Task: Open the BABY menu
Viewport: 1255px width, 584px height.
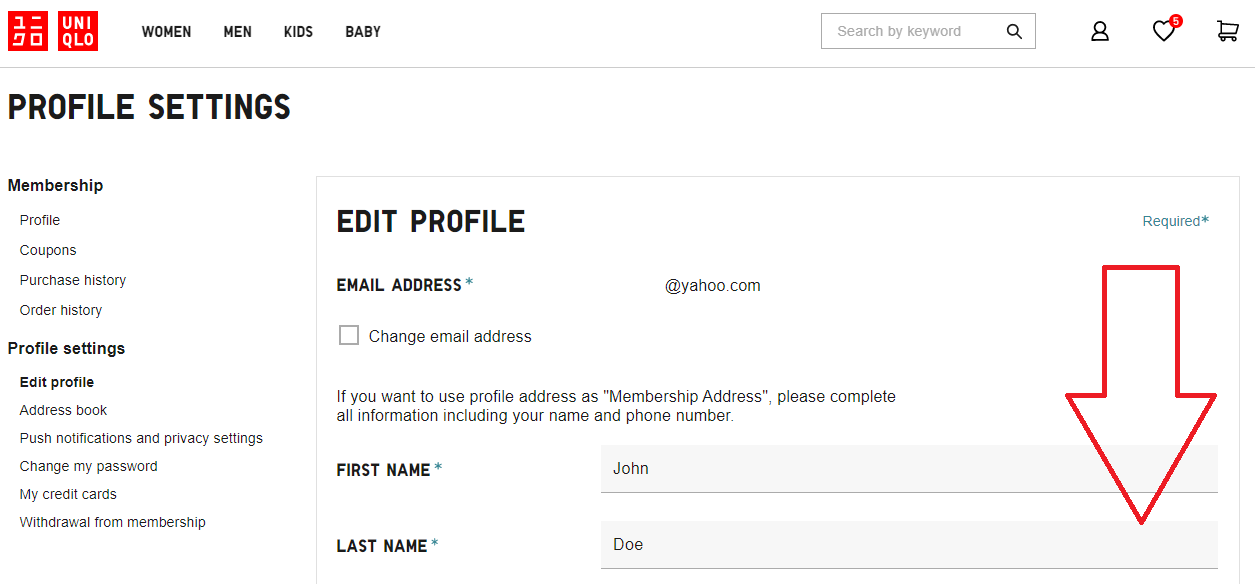Action: pos(363,32)
